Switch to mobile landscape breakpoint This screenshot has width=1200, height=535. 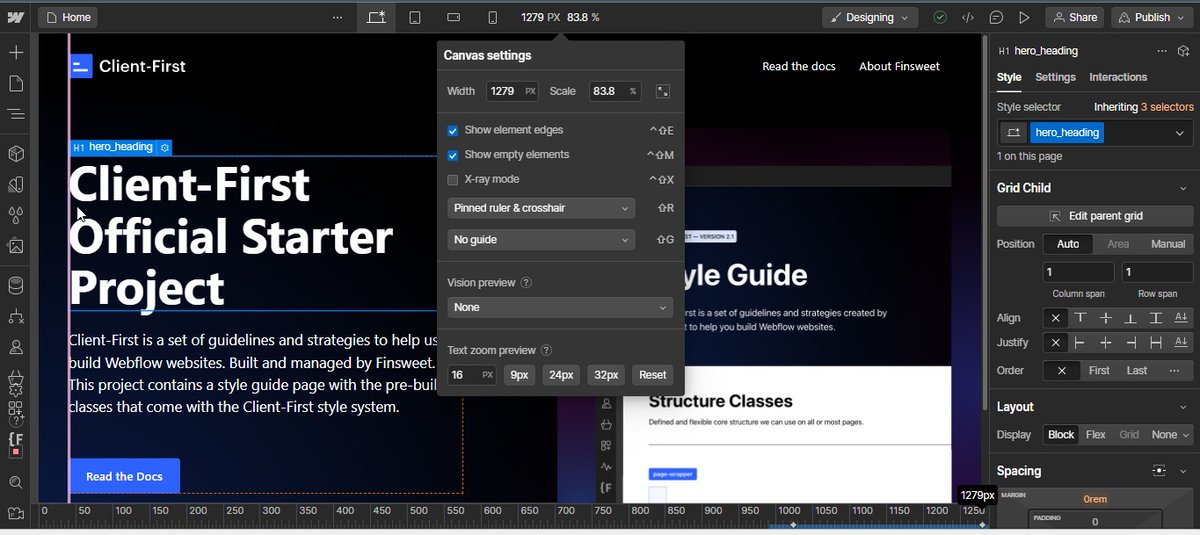point(453,17)
